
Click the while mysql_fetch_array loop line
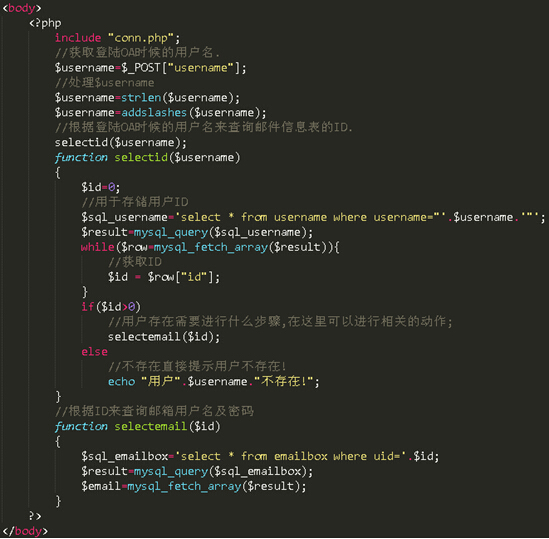click(210, 247)
